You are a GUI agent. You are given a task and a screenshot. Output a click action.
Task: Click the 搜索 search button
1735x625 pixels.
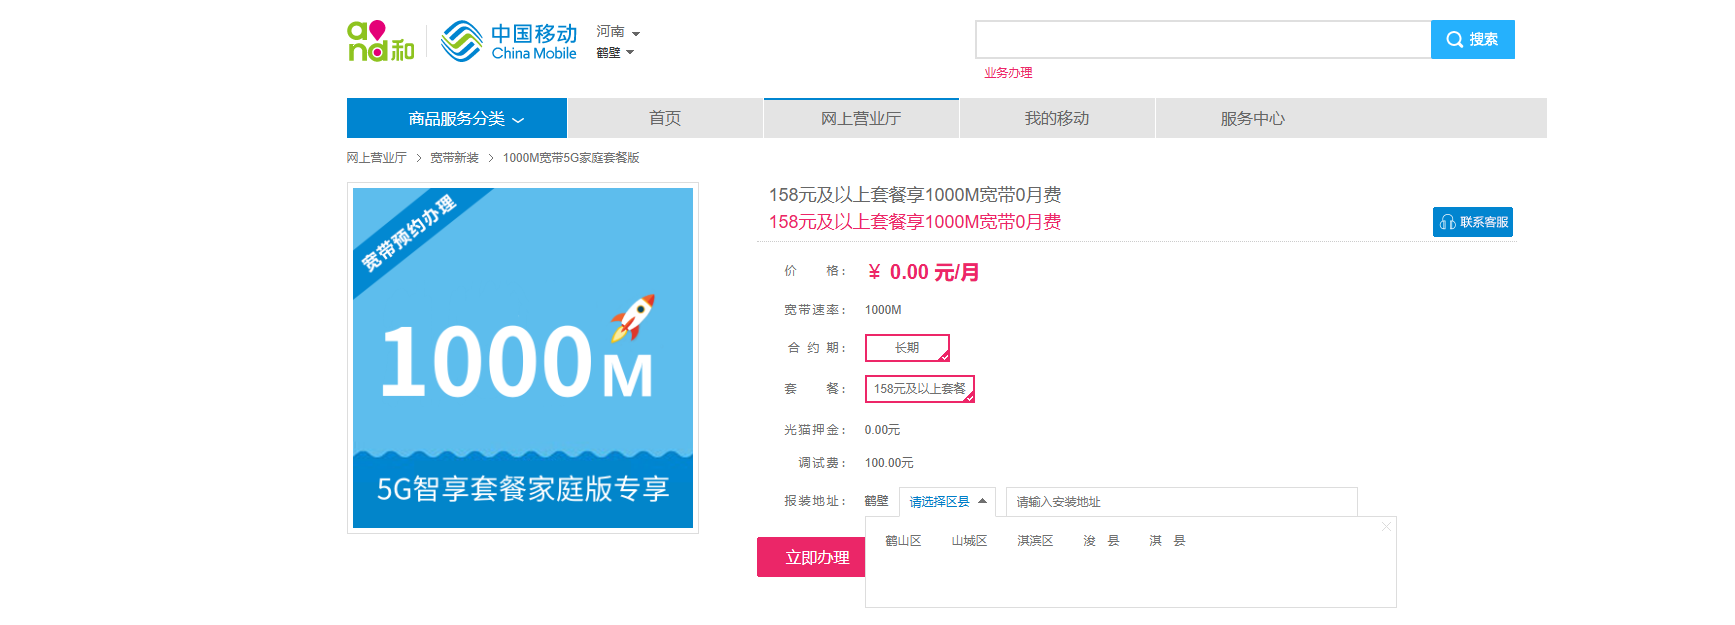pos(1472,40)
